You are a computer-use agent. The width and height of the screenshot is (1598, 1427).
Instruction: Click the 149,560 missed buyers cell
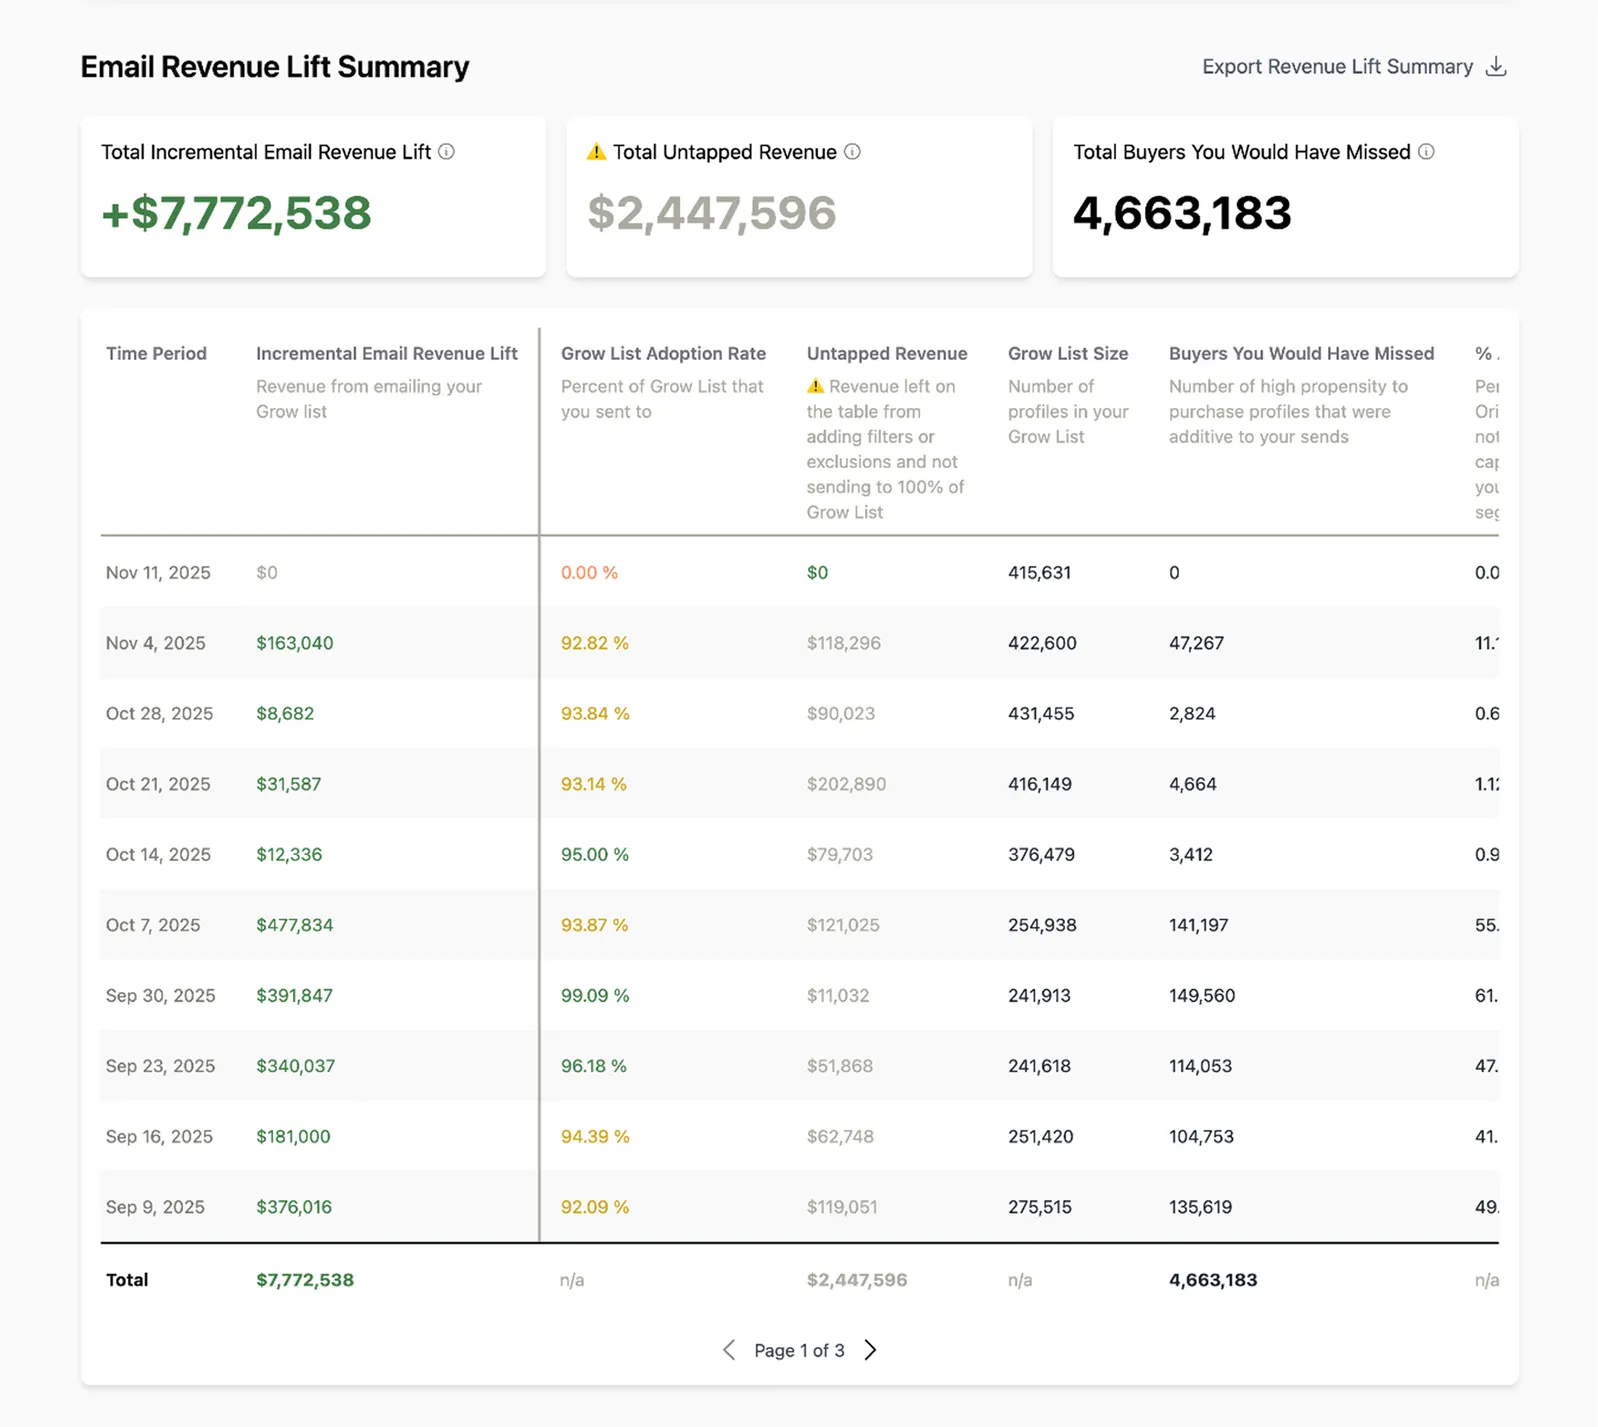pyautogui.click(x=1202, y=996)
